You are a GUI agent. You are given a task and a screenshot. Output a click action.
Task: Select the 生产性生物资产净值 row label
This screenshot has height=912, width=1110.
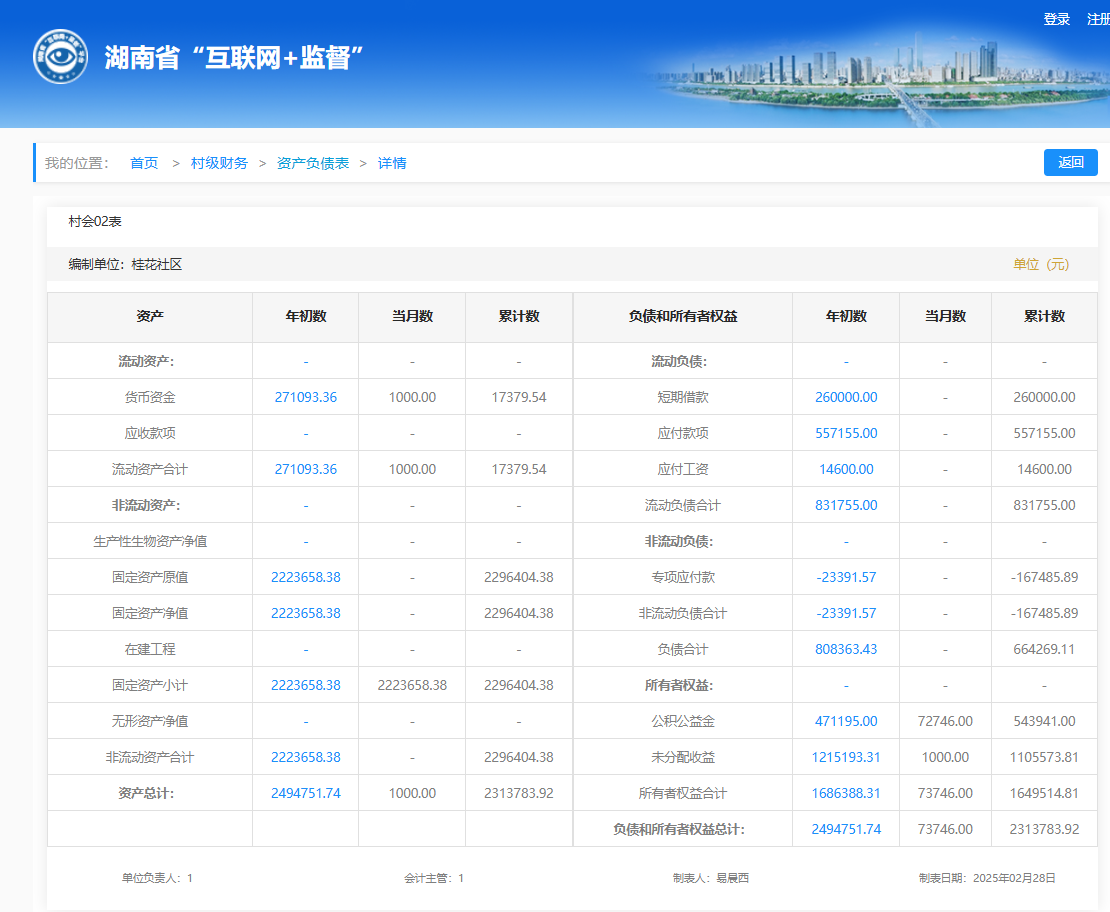tap(150, 541)
